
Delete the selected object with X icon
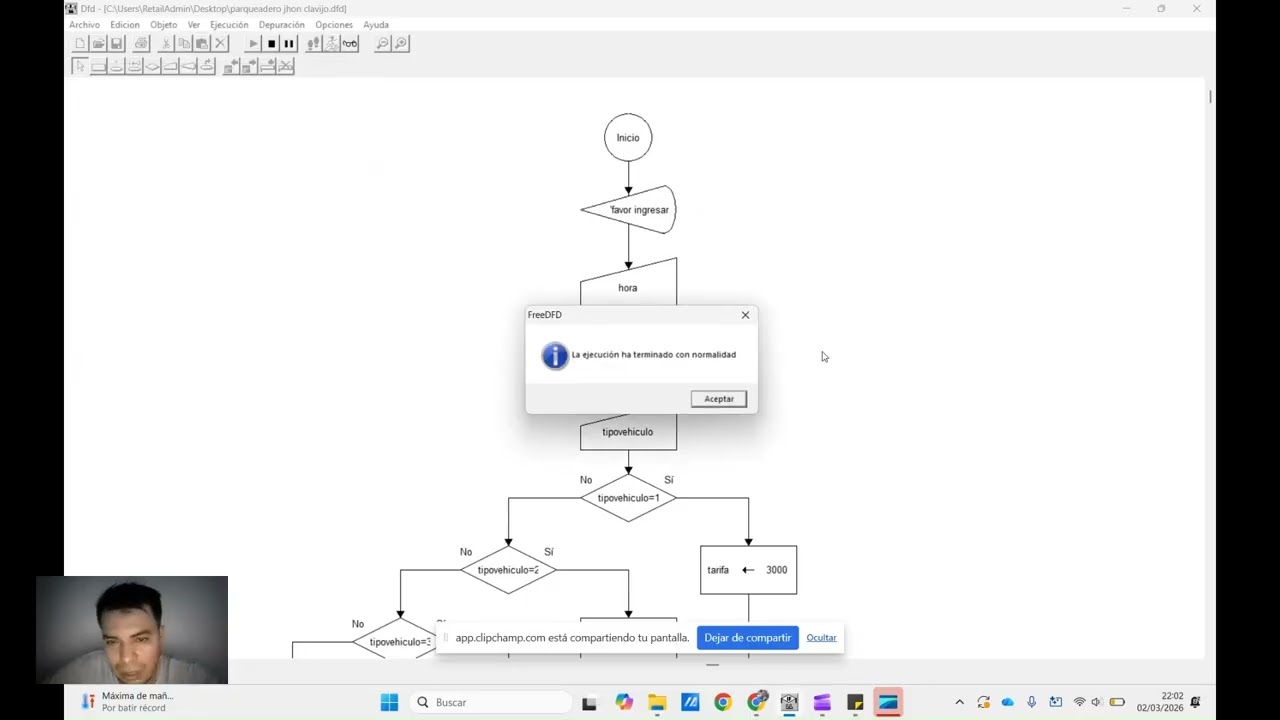tap(220, 43)
